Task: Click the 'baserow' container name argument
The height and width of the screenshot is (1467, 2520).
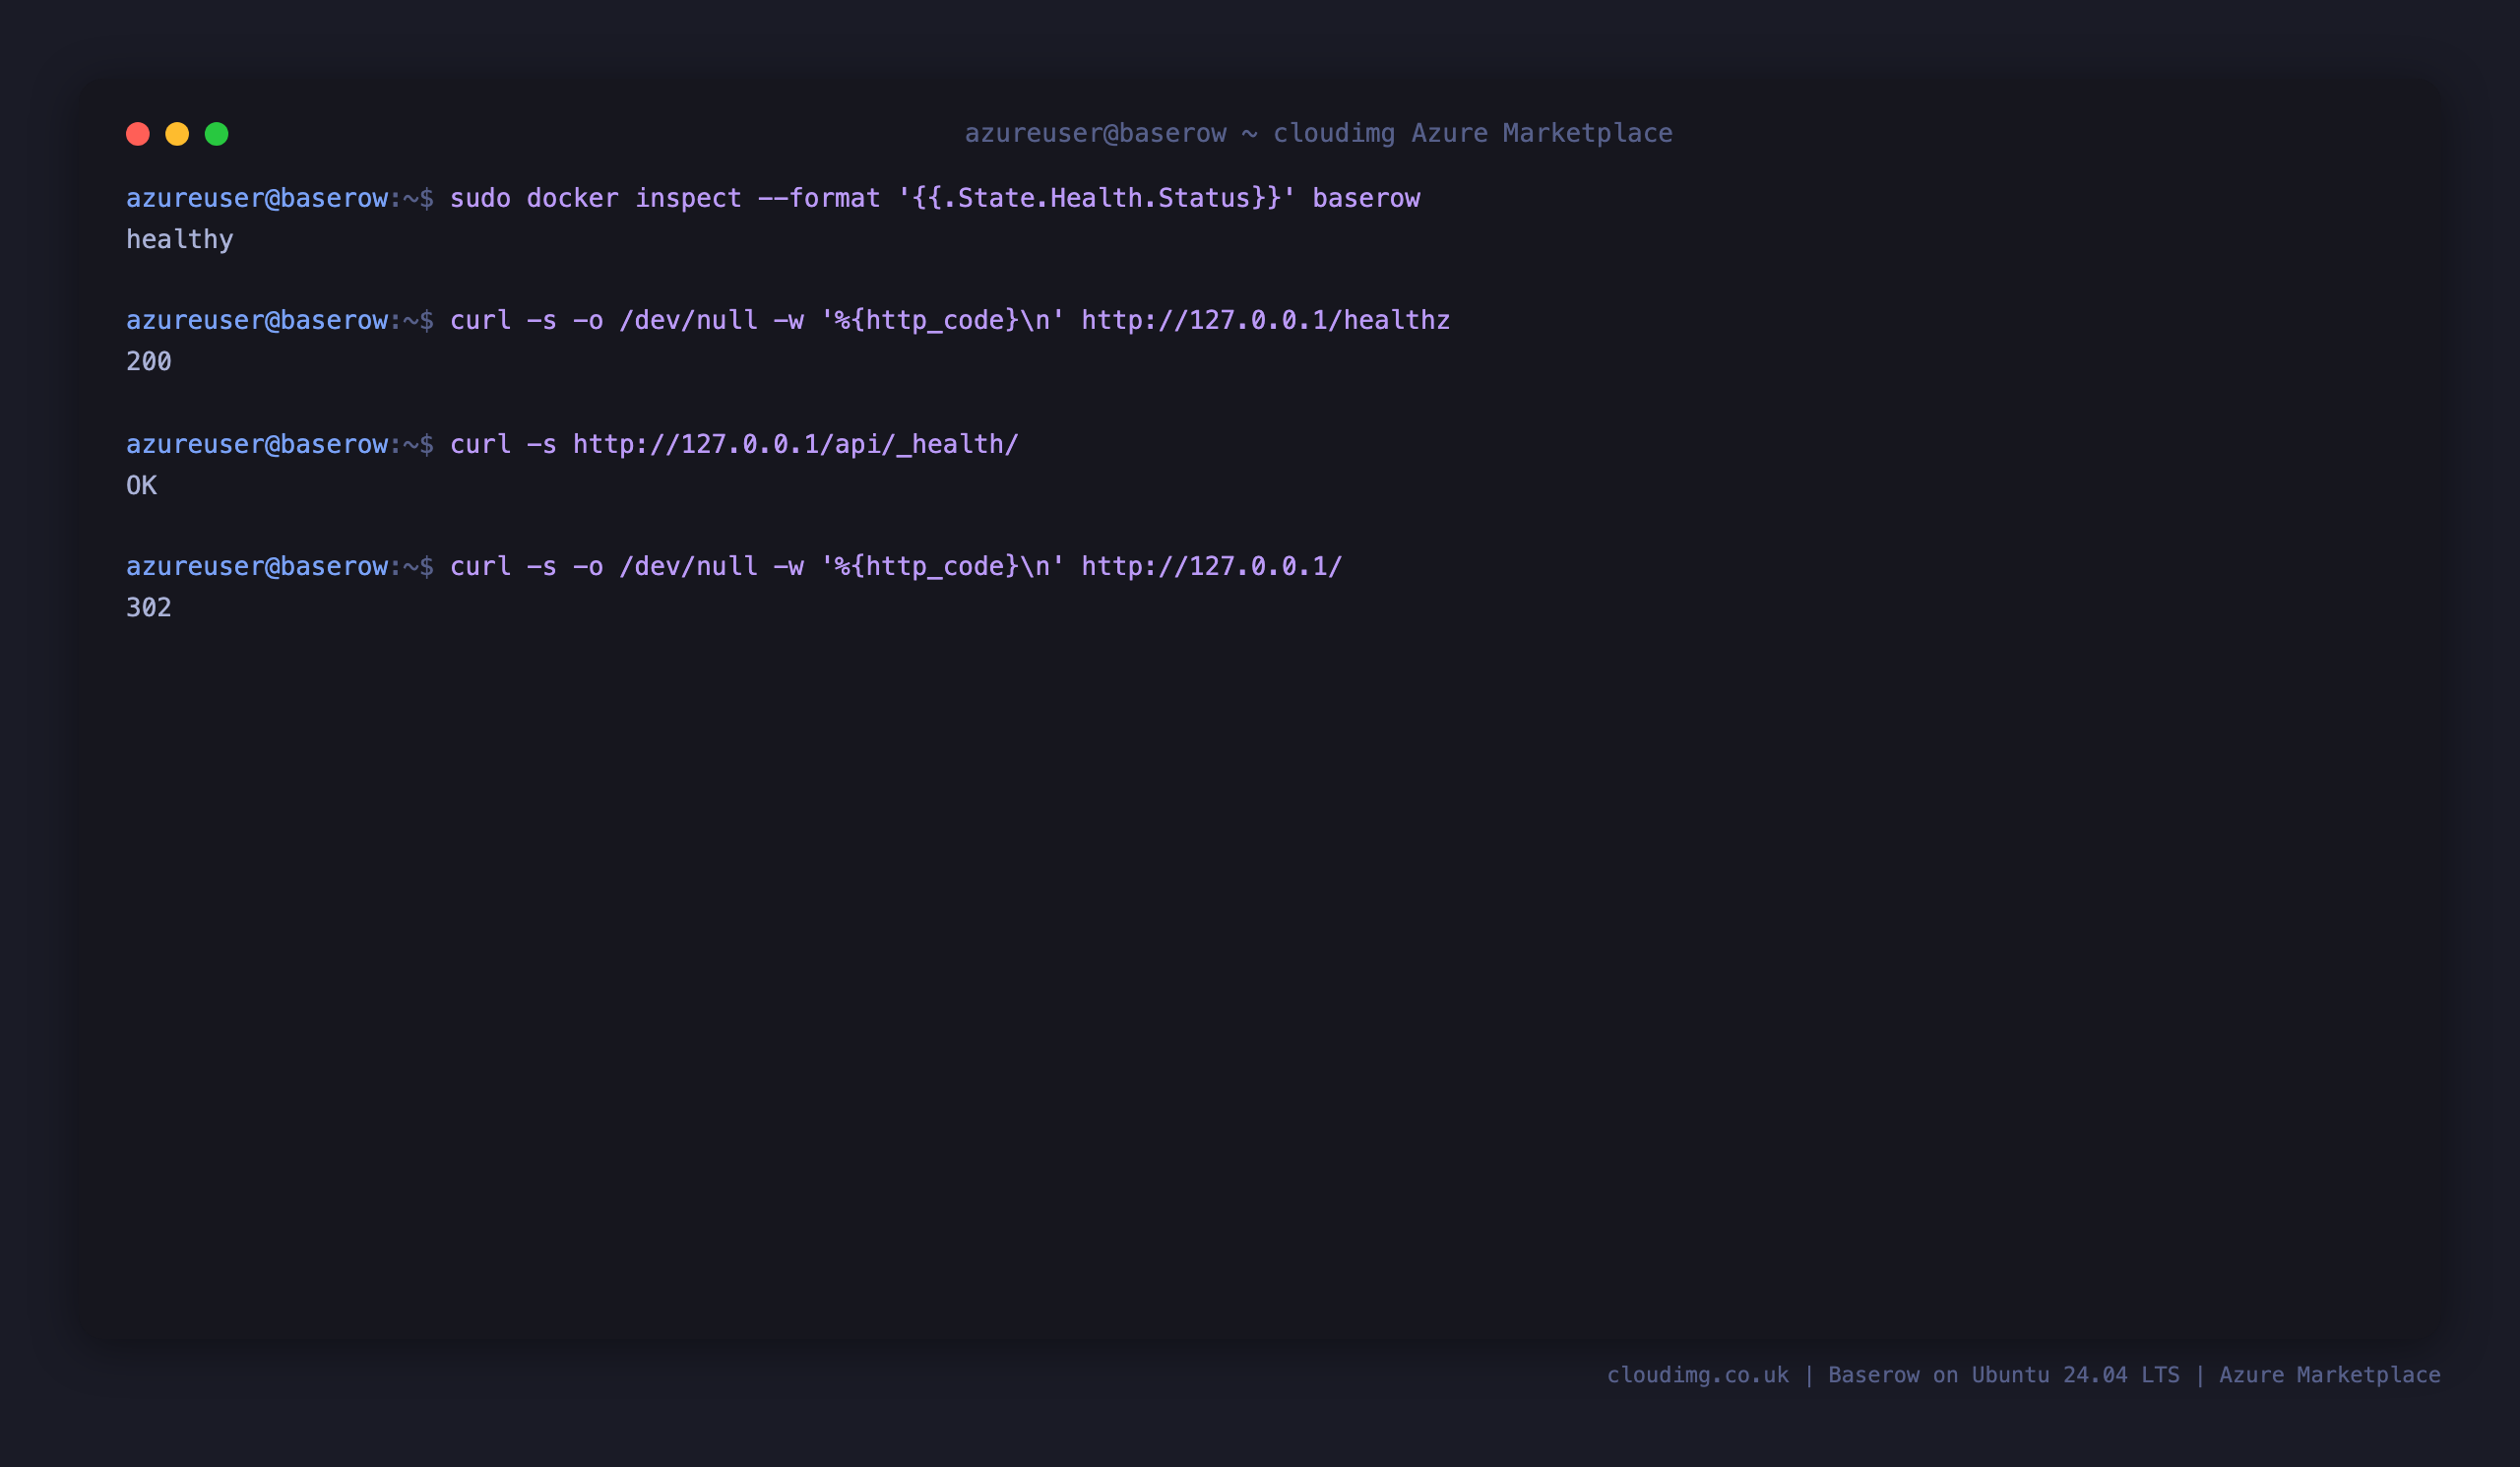Action: (1366, 198)
